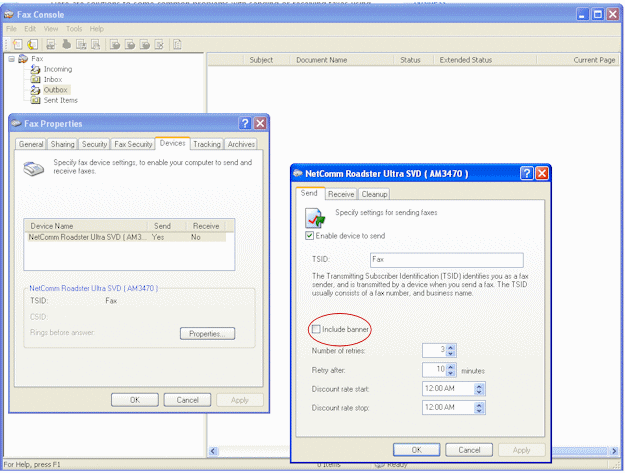Open the Tracking tab in Fax Properties
625x473 pixels.
[x=207, y=144]
